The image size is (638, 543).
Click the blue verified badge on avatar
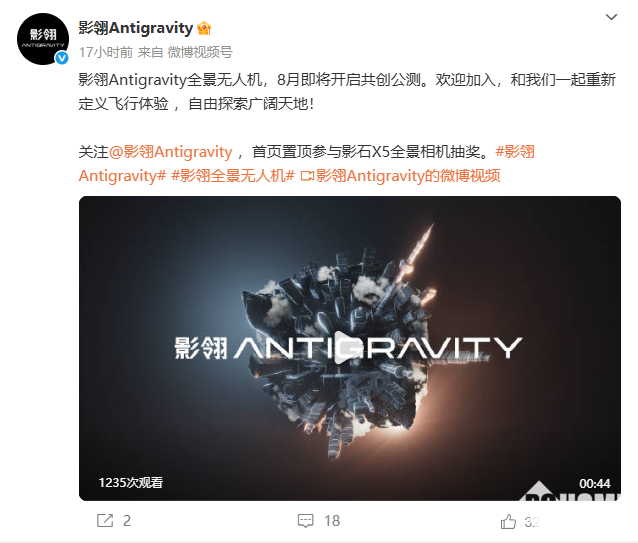tap(62, 58)
